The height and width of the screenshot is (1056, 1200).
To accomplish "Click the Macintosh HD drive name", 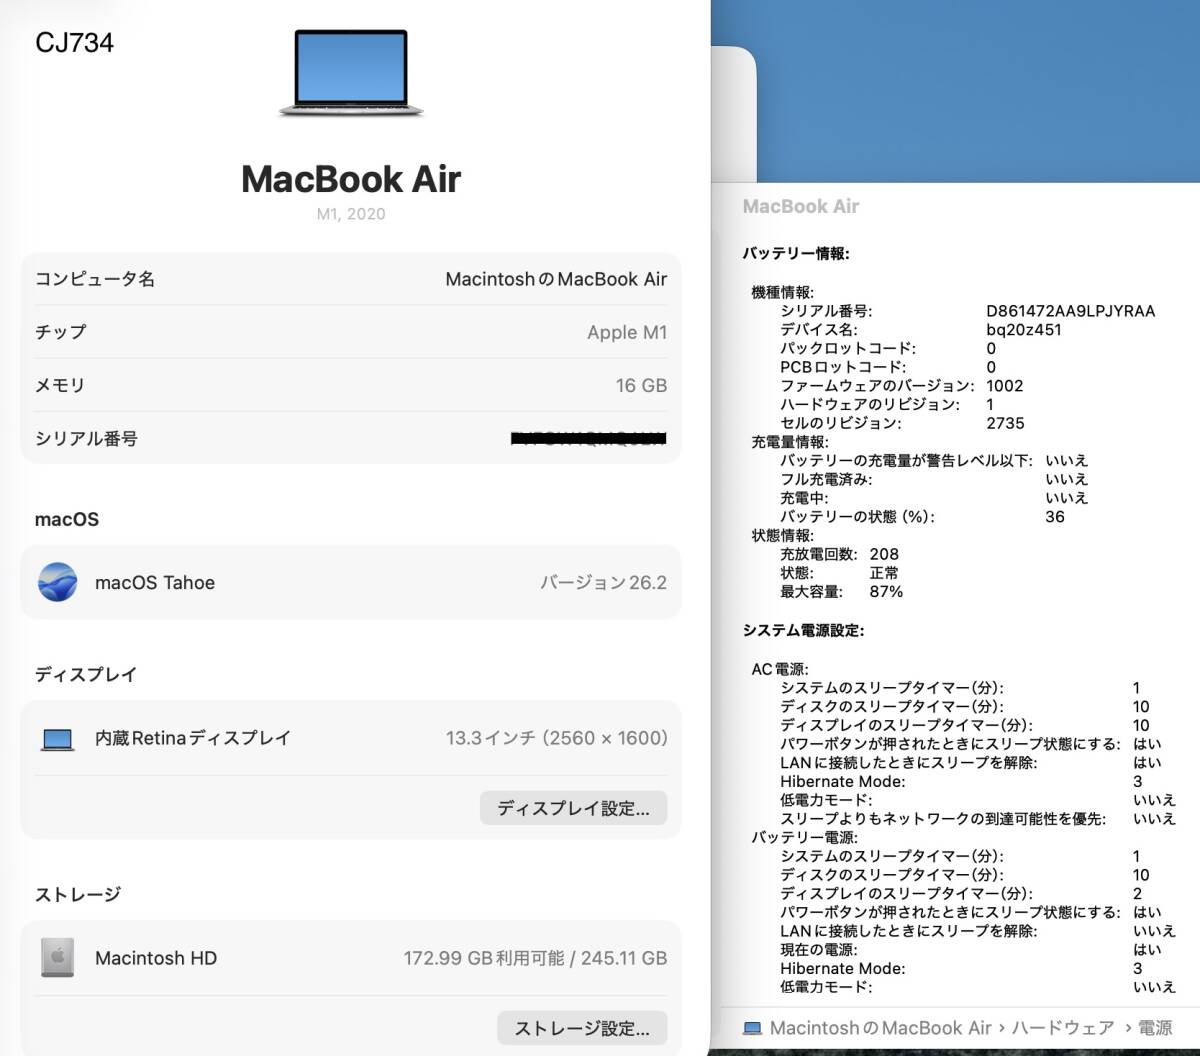I will (156, 958).
